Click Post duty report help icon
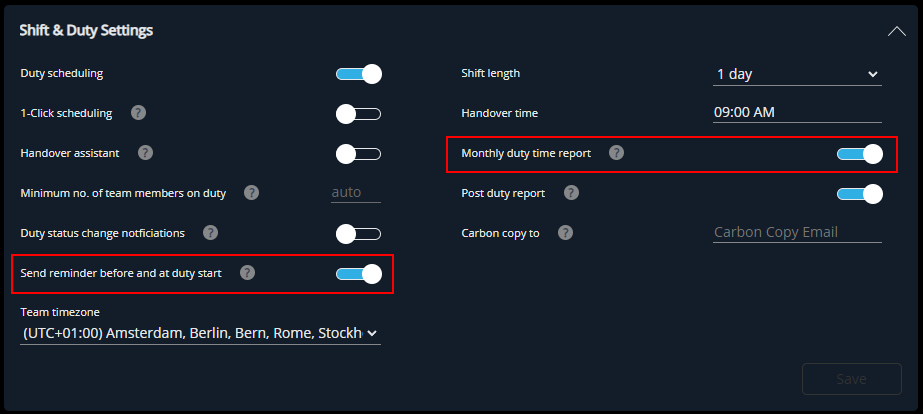Image resolution: width=923 pixels, height=414 pixels. point(572,193)
